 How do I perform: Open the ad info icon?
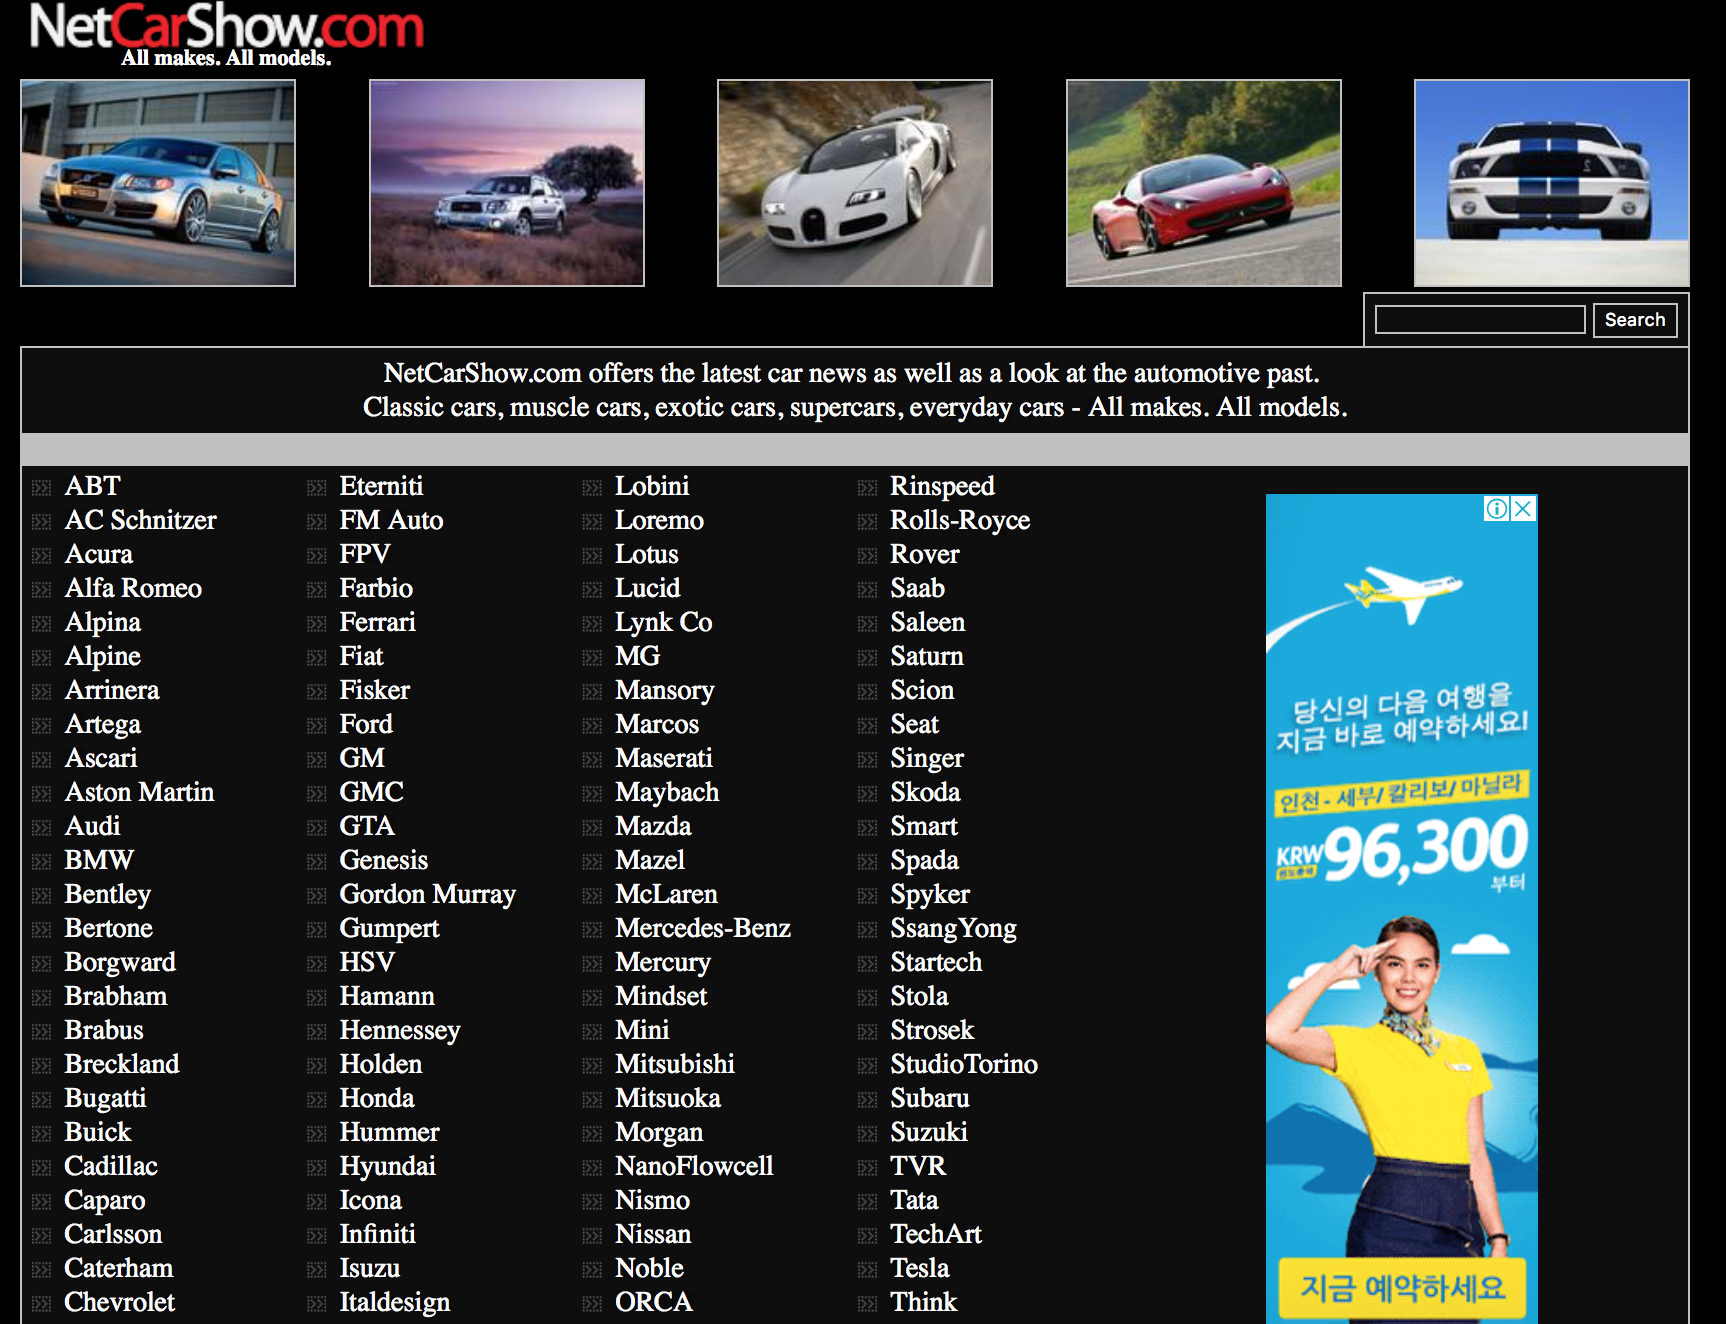pos(1497,509)
